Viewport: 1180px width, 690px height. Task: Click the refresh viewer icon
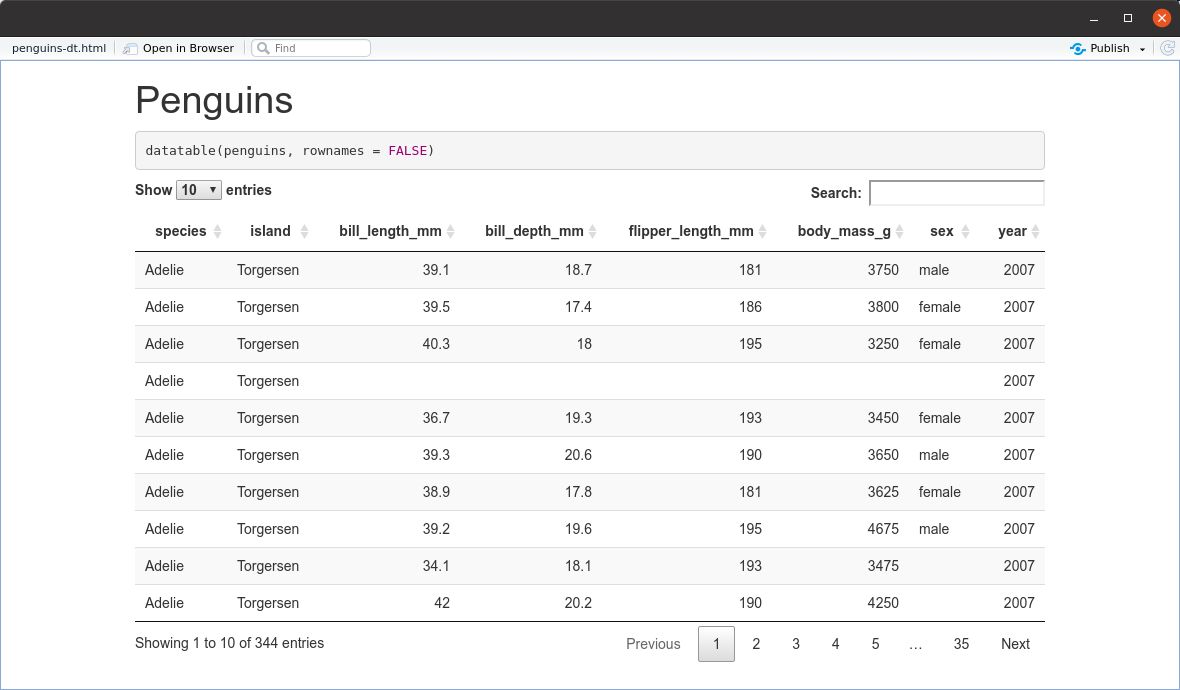[x=1167, y=48]
